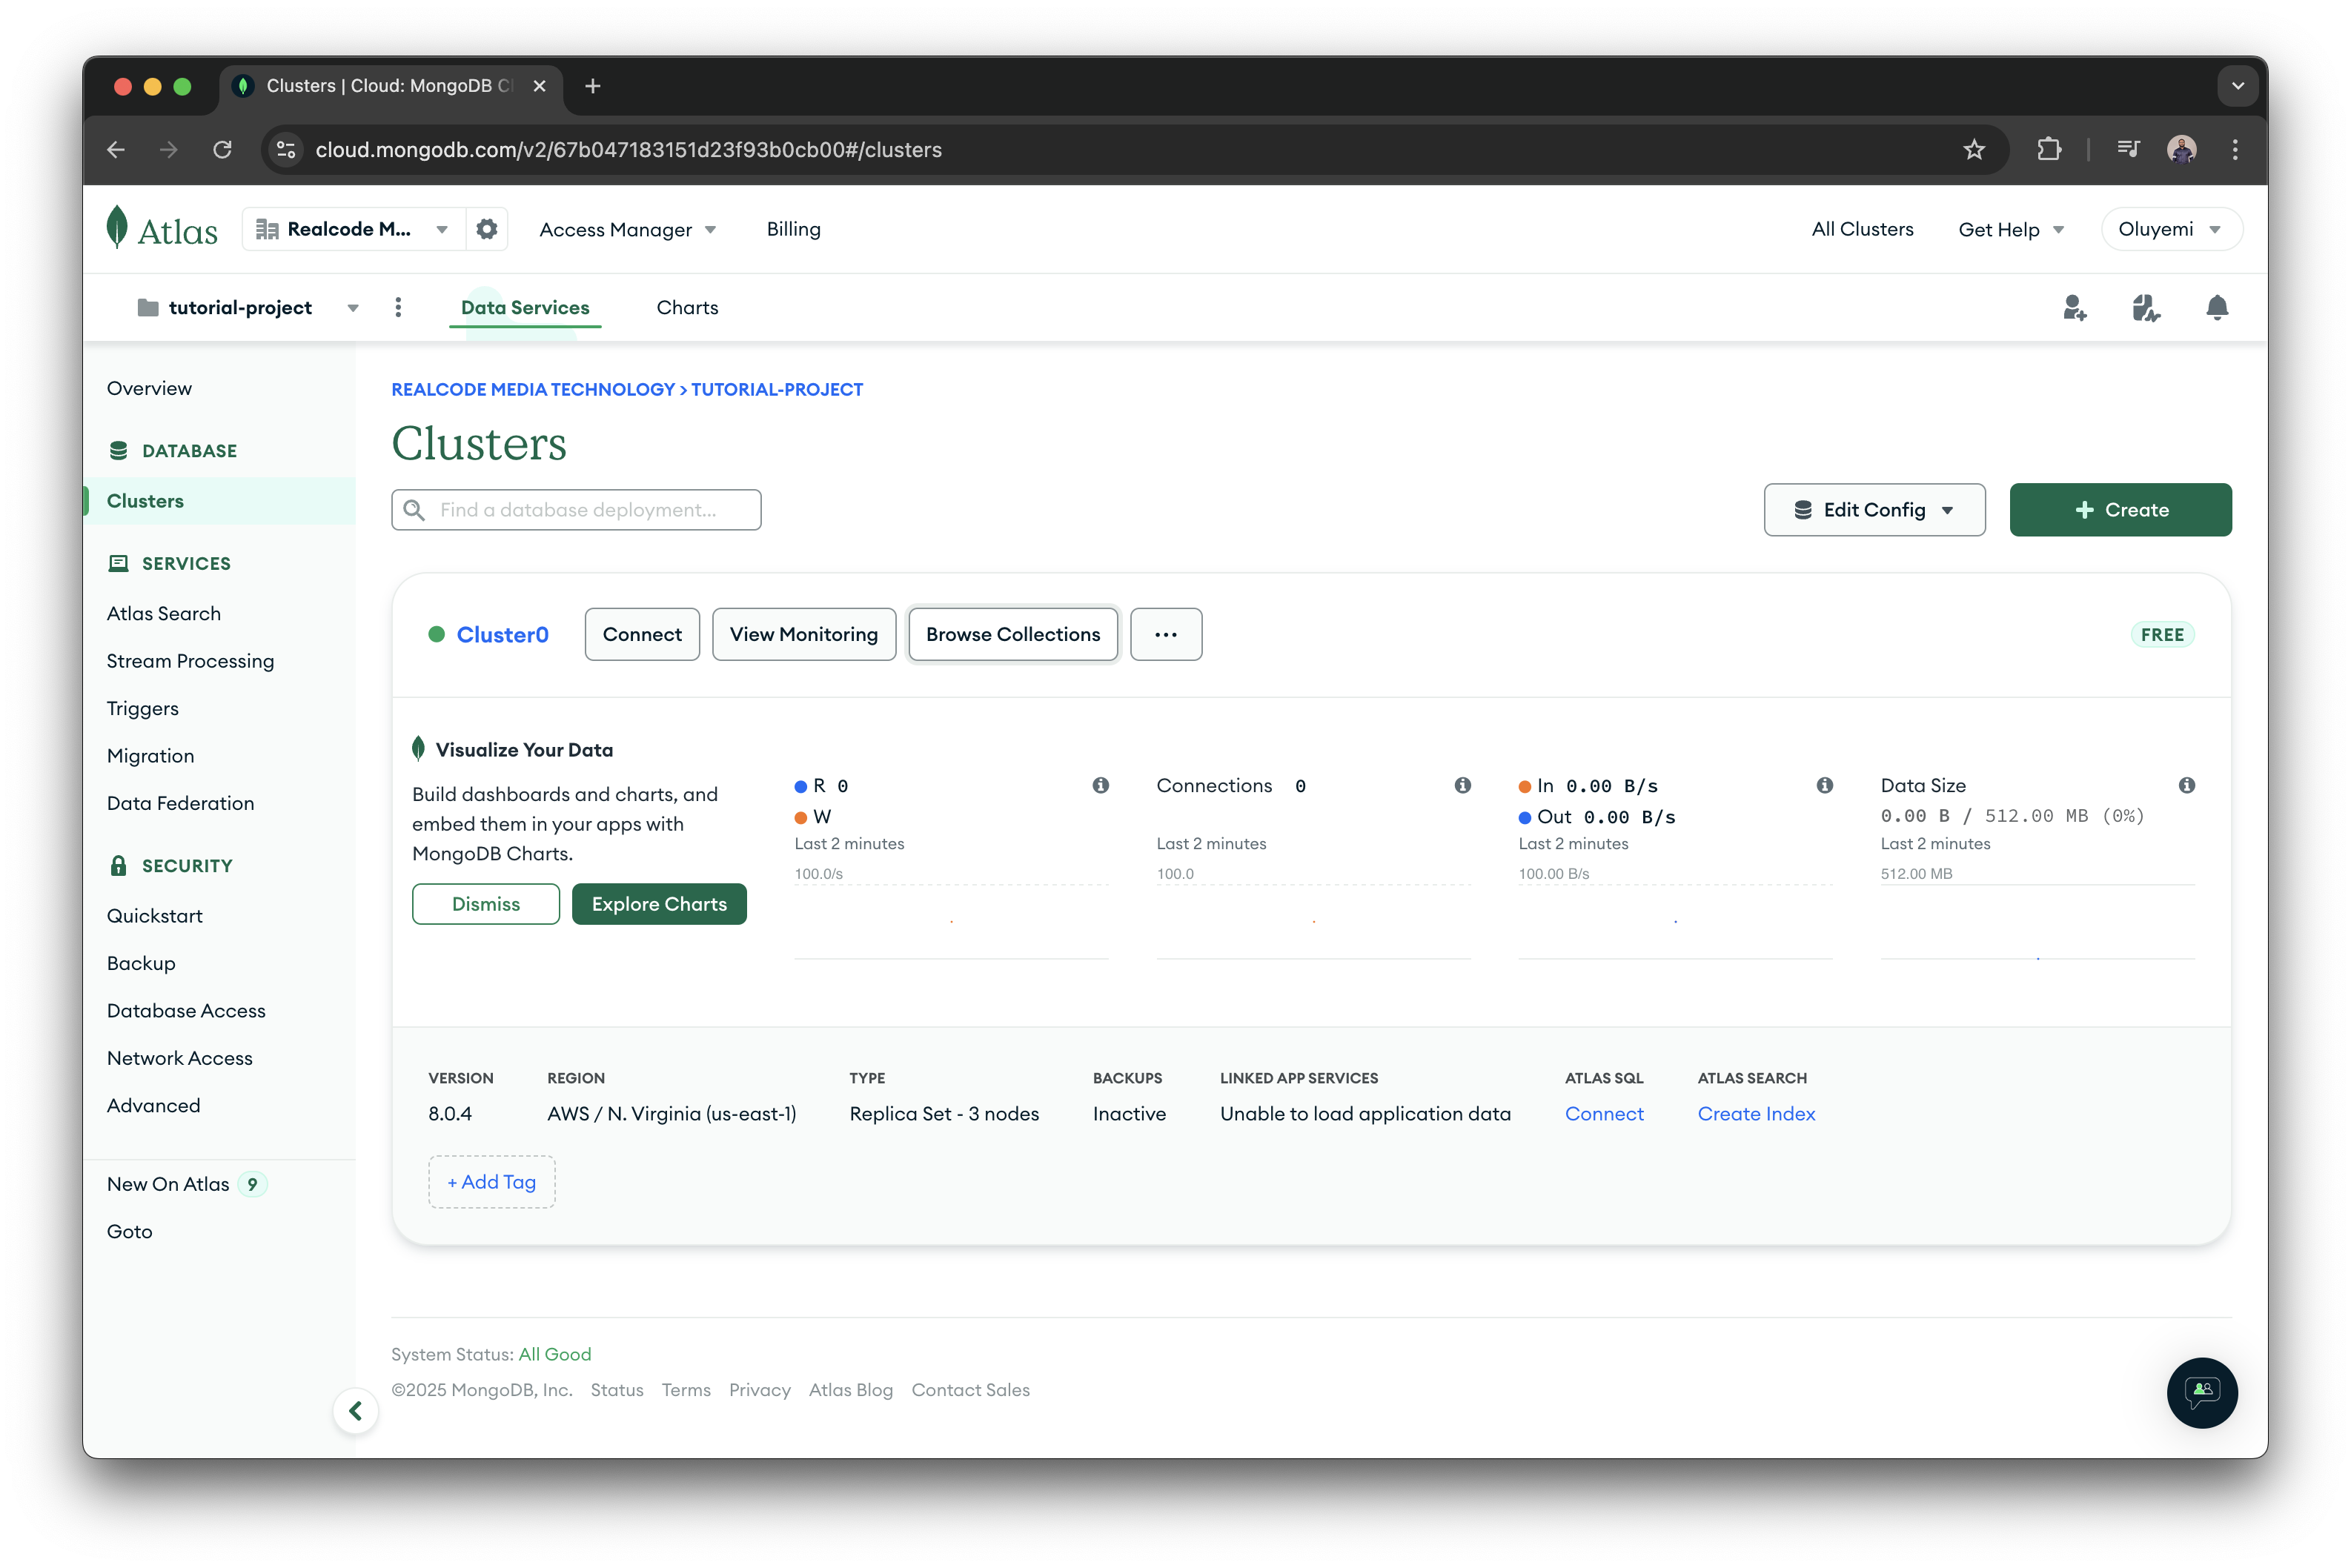Viewport: 2351px width, 1568px height.
Task: Open the Get Help dropdown
Action: (2011, 228)
